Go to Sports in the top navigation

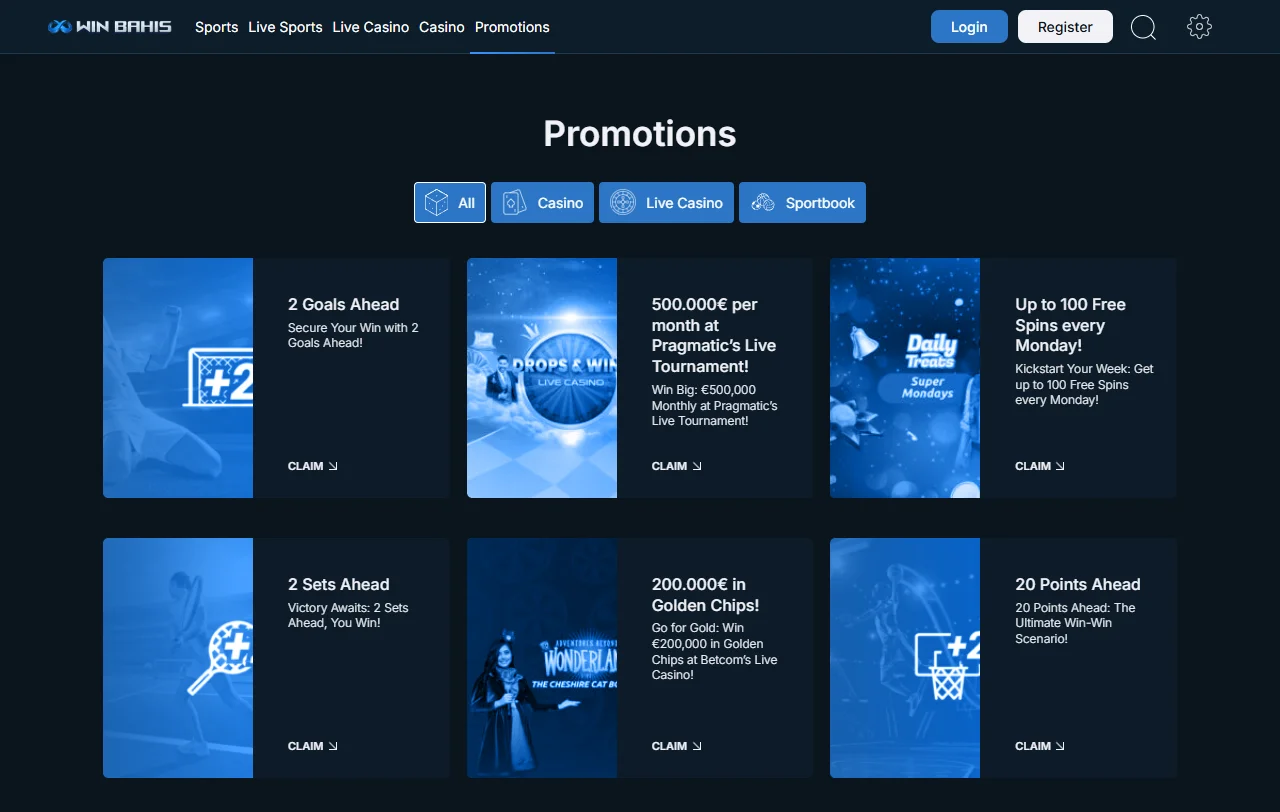[x=216, y=27]
